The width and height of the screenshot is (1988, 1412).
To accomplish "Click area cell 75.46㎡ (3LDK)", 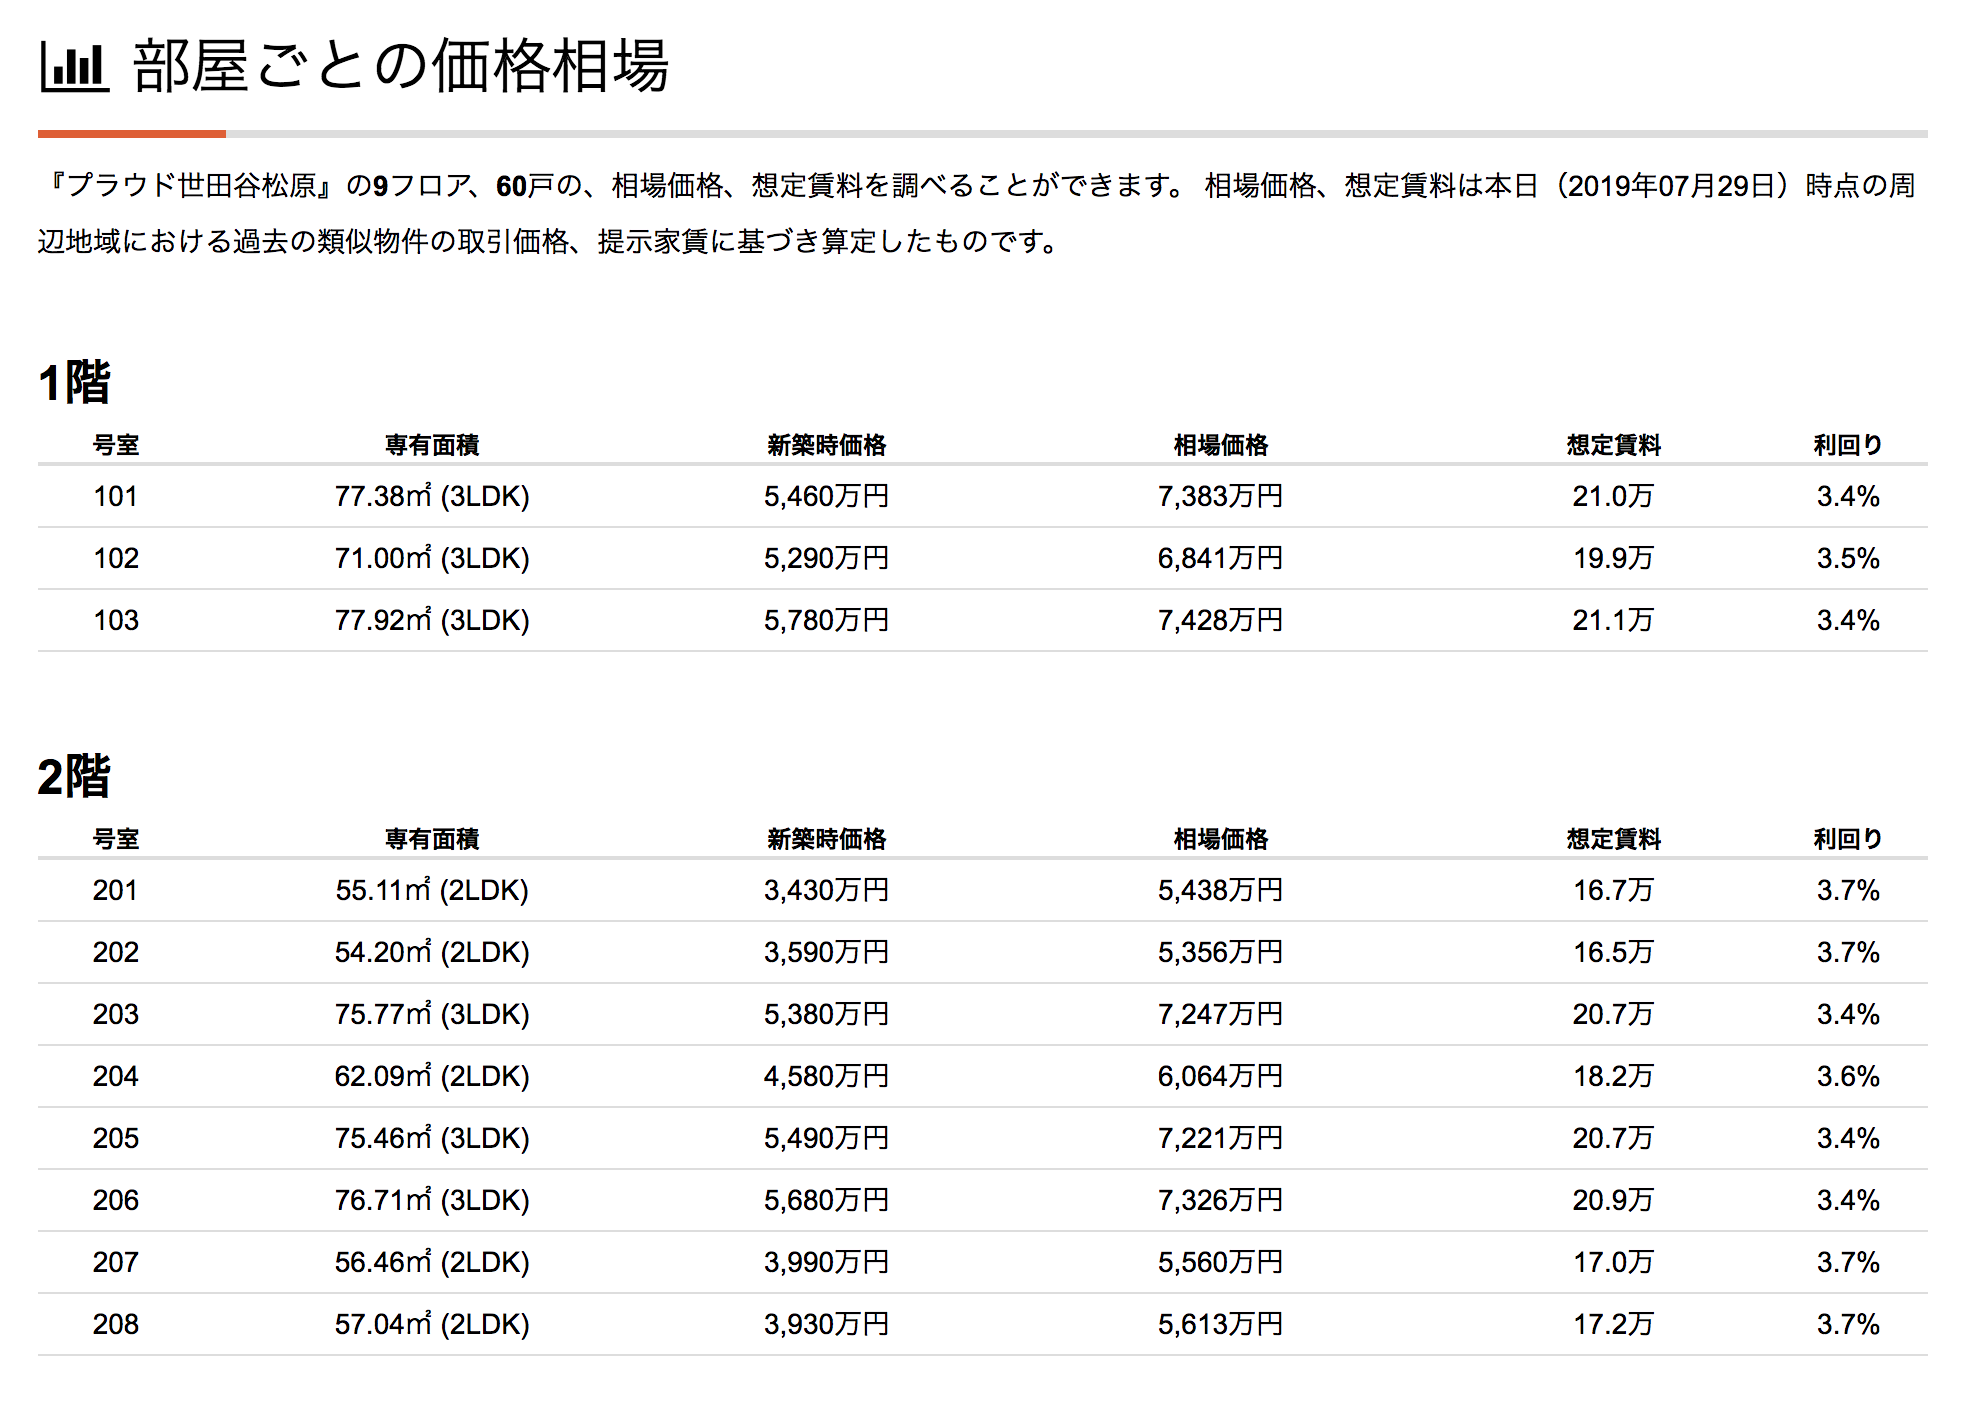I will [x=432, y=1138].
